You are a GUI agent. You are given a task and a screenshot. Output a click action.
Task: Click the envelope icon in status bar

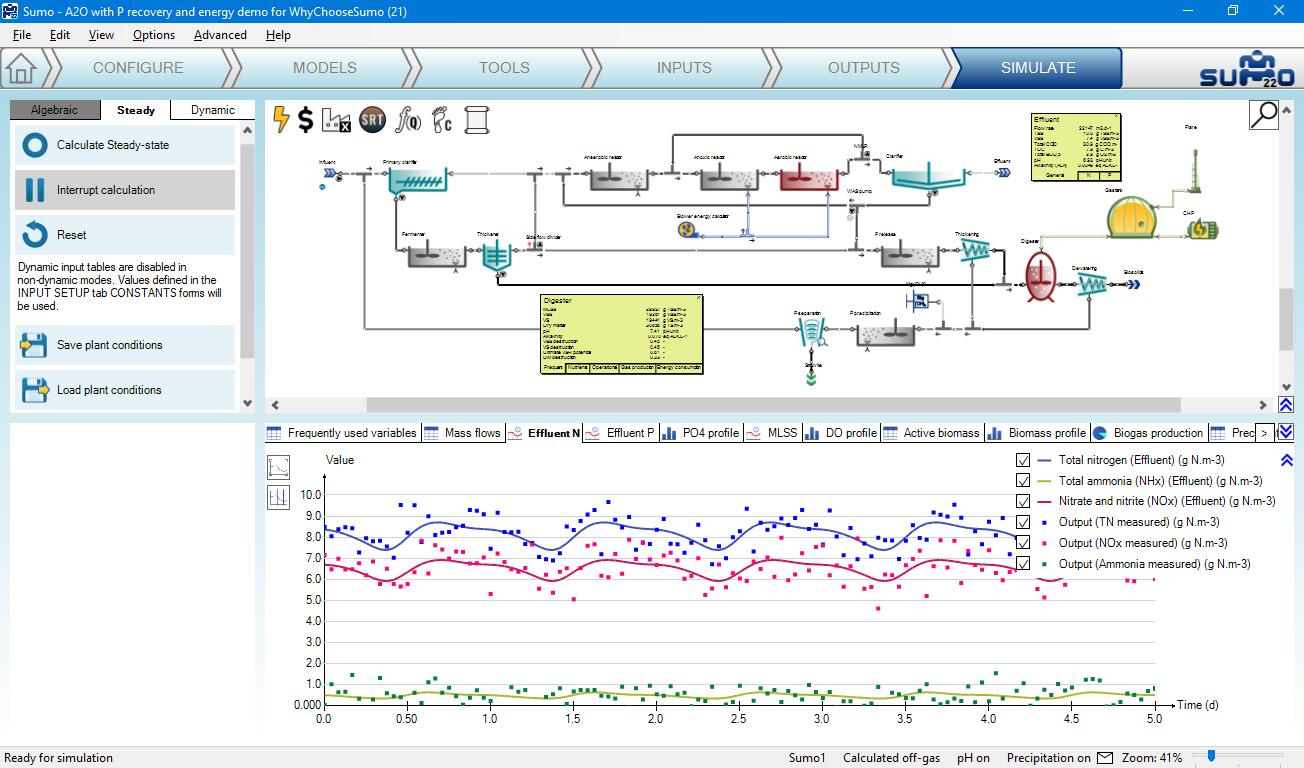[x=1105, y=758]
